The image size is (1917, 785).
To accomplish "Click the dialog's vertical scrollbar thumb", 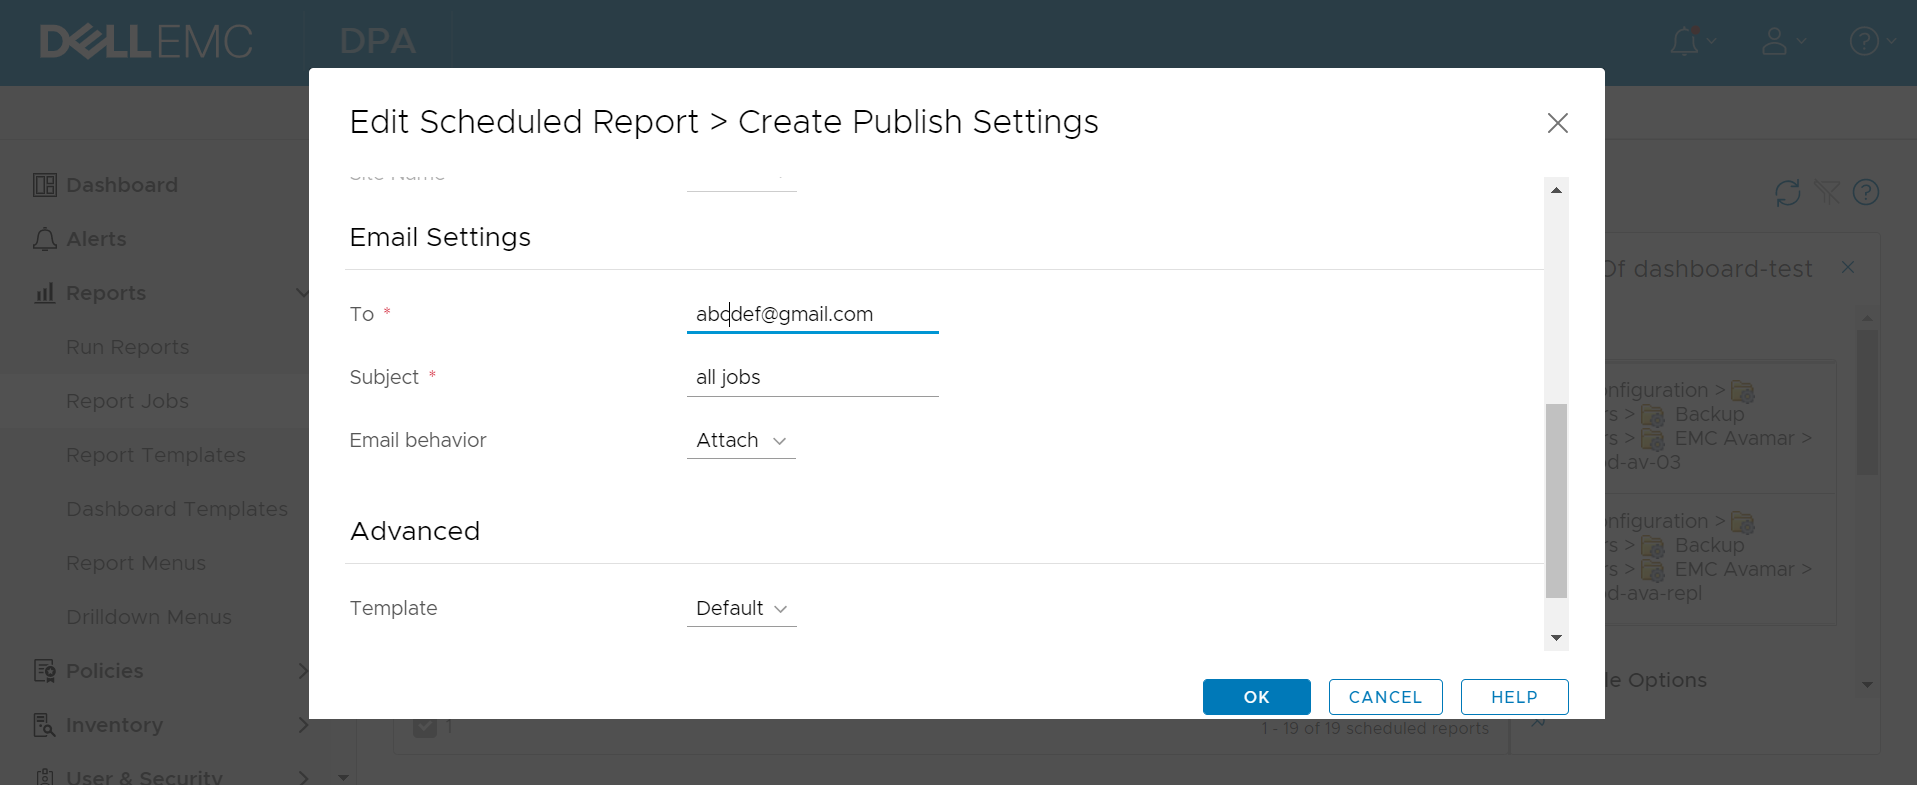I will point(1556,500).
